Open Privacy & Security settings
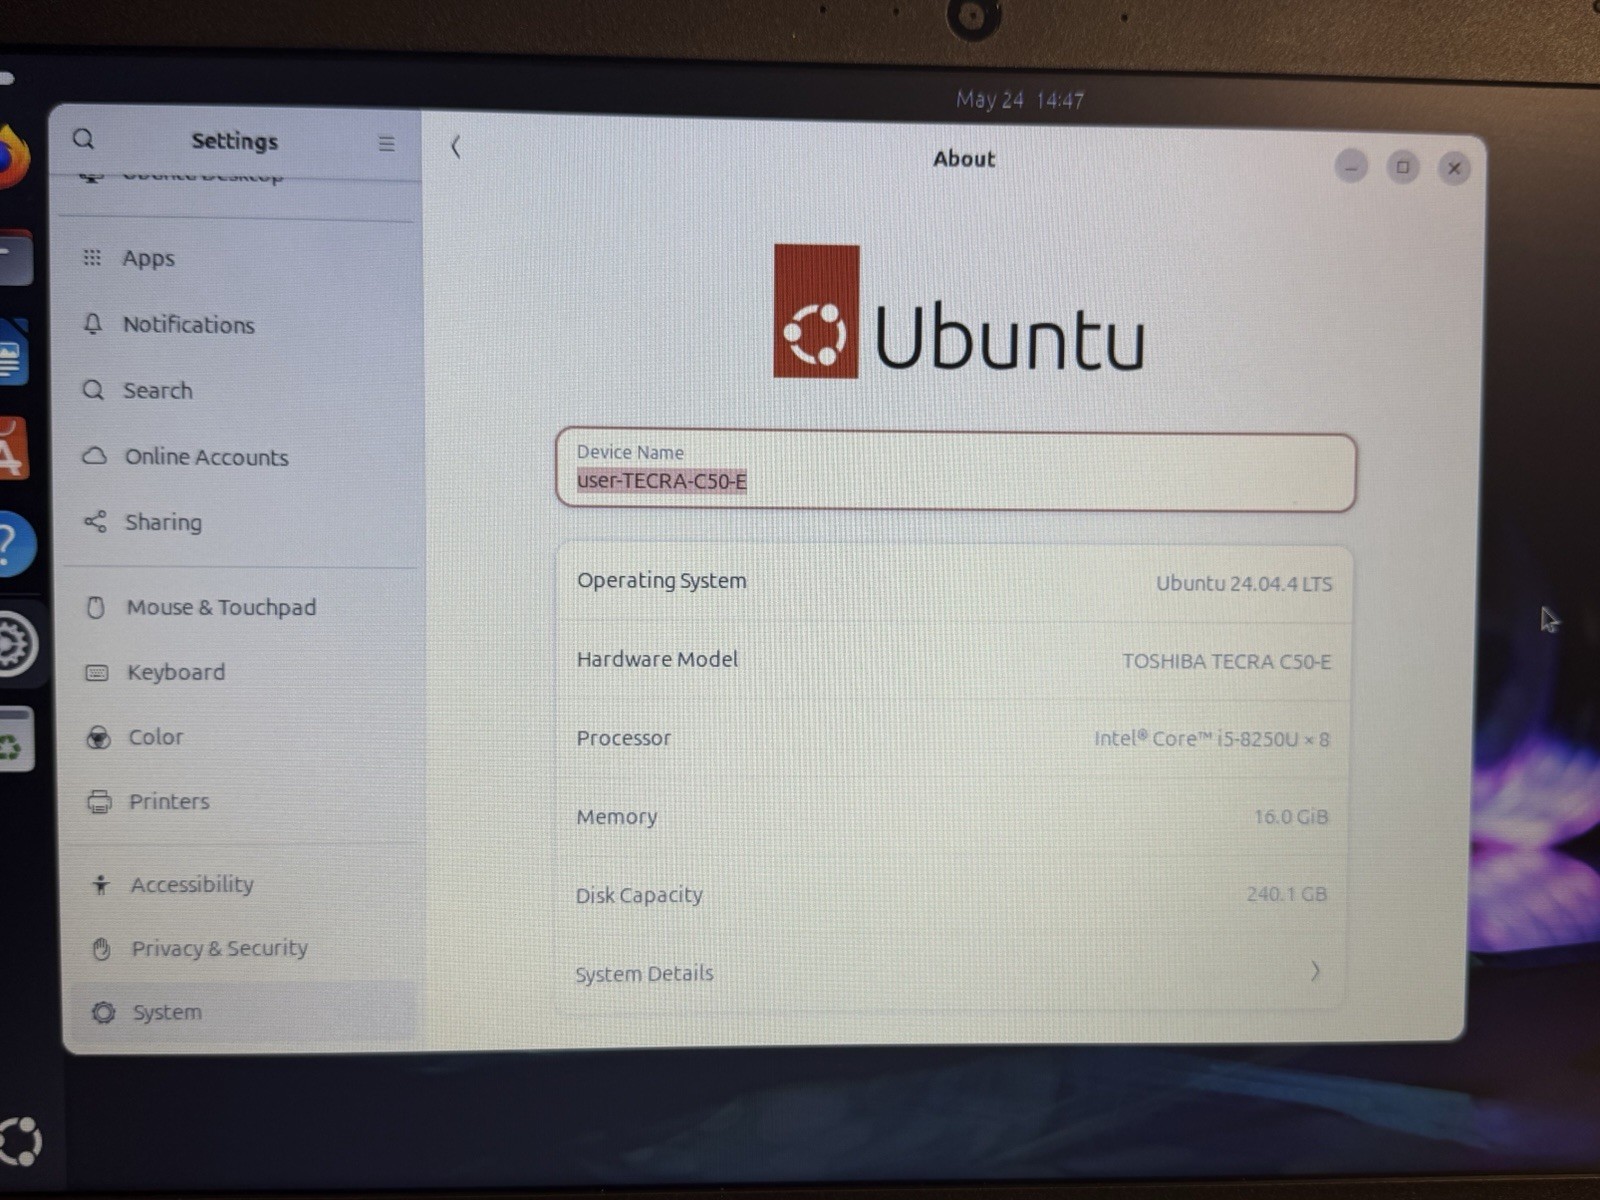 tap(242, 948)
